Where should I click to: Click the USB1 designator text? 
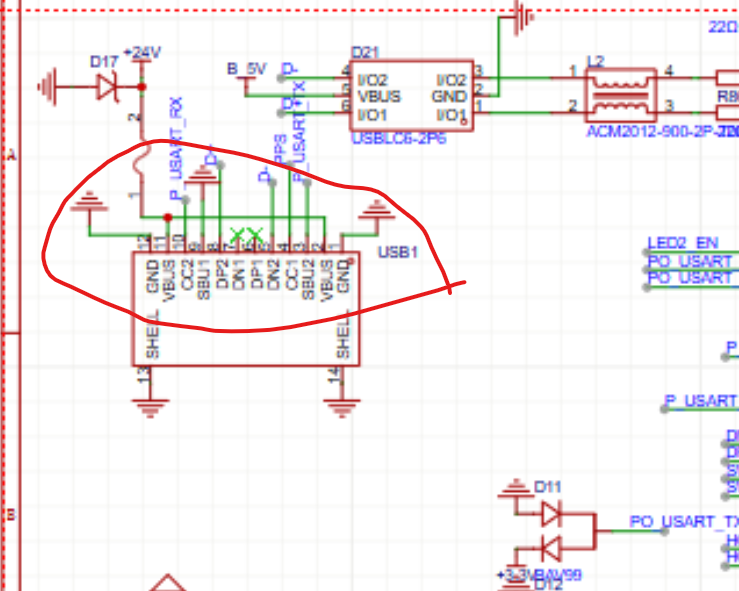point(396,253)
